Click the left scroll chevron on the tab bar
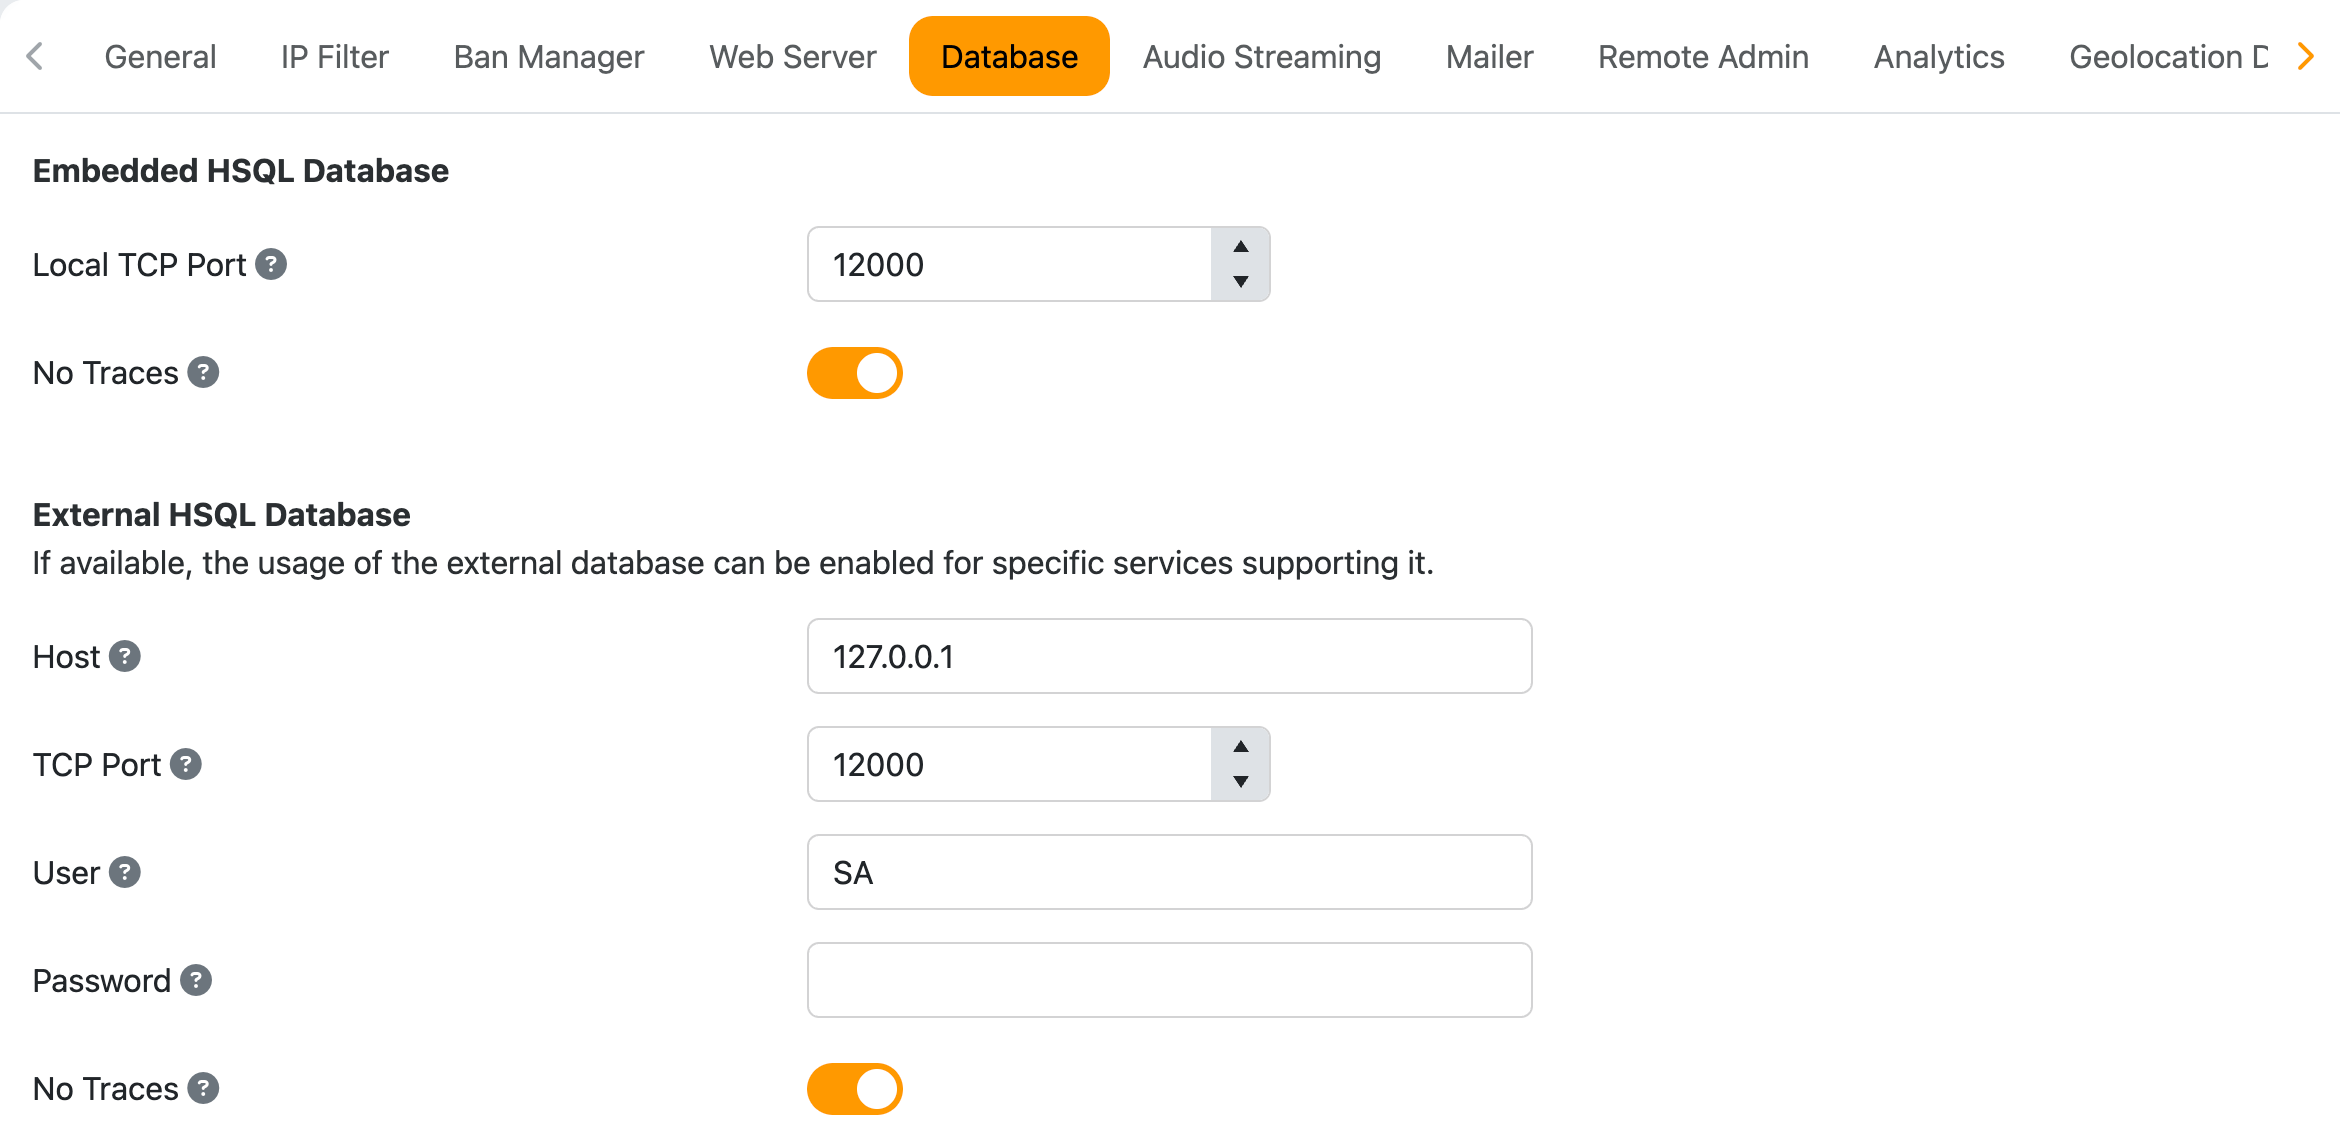Screen dimensions: 2340x1131 coord(35,56)
